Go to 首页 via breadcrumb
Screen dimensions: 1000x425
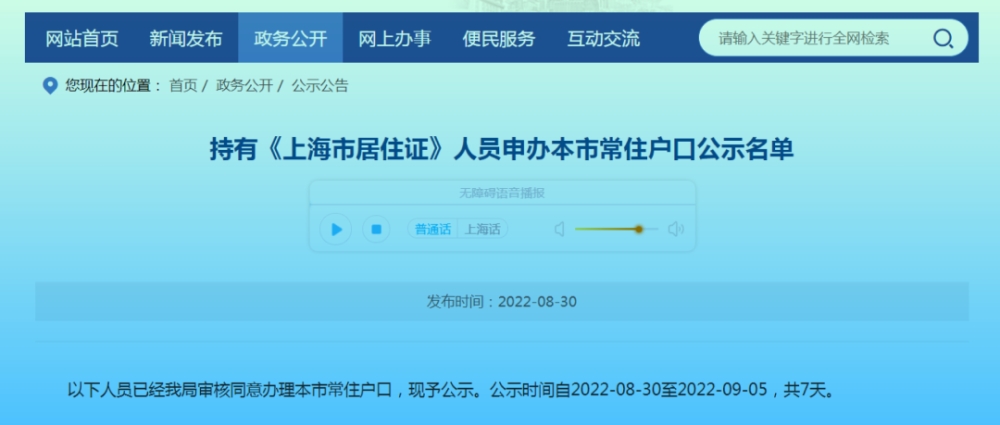coord(183,86)
